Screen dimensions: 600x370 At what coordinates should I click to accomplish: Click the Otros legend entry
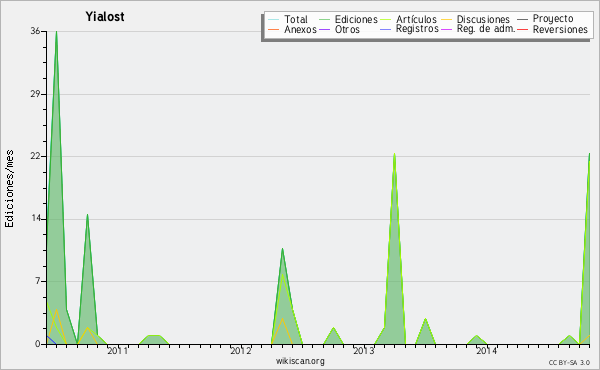click(x=339, y=29)
